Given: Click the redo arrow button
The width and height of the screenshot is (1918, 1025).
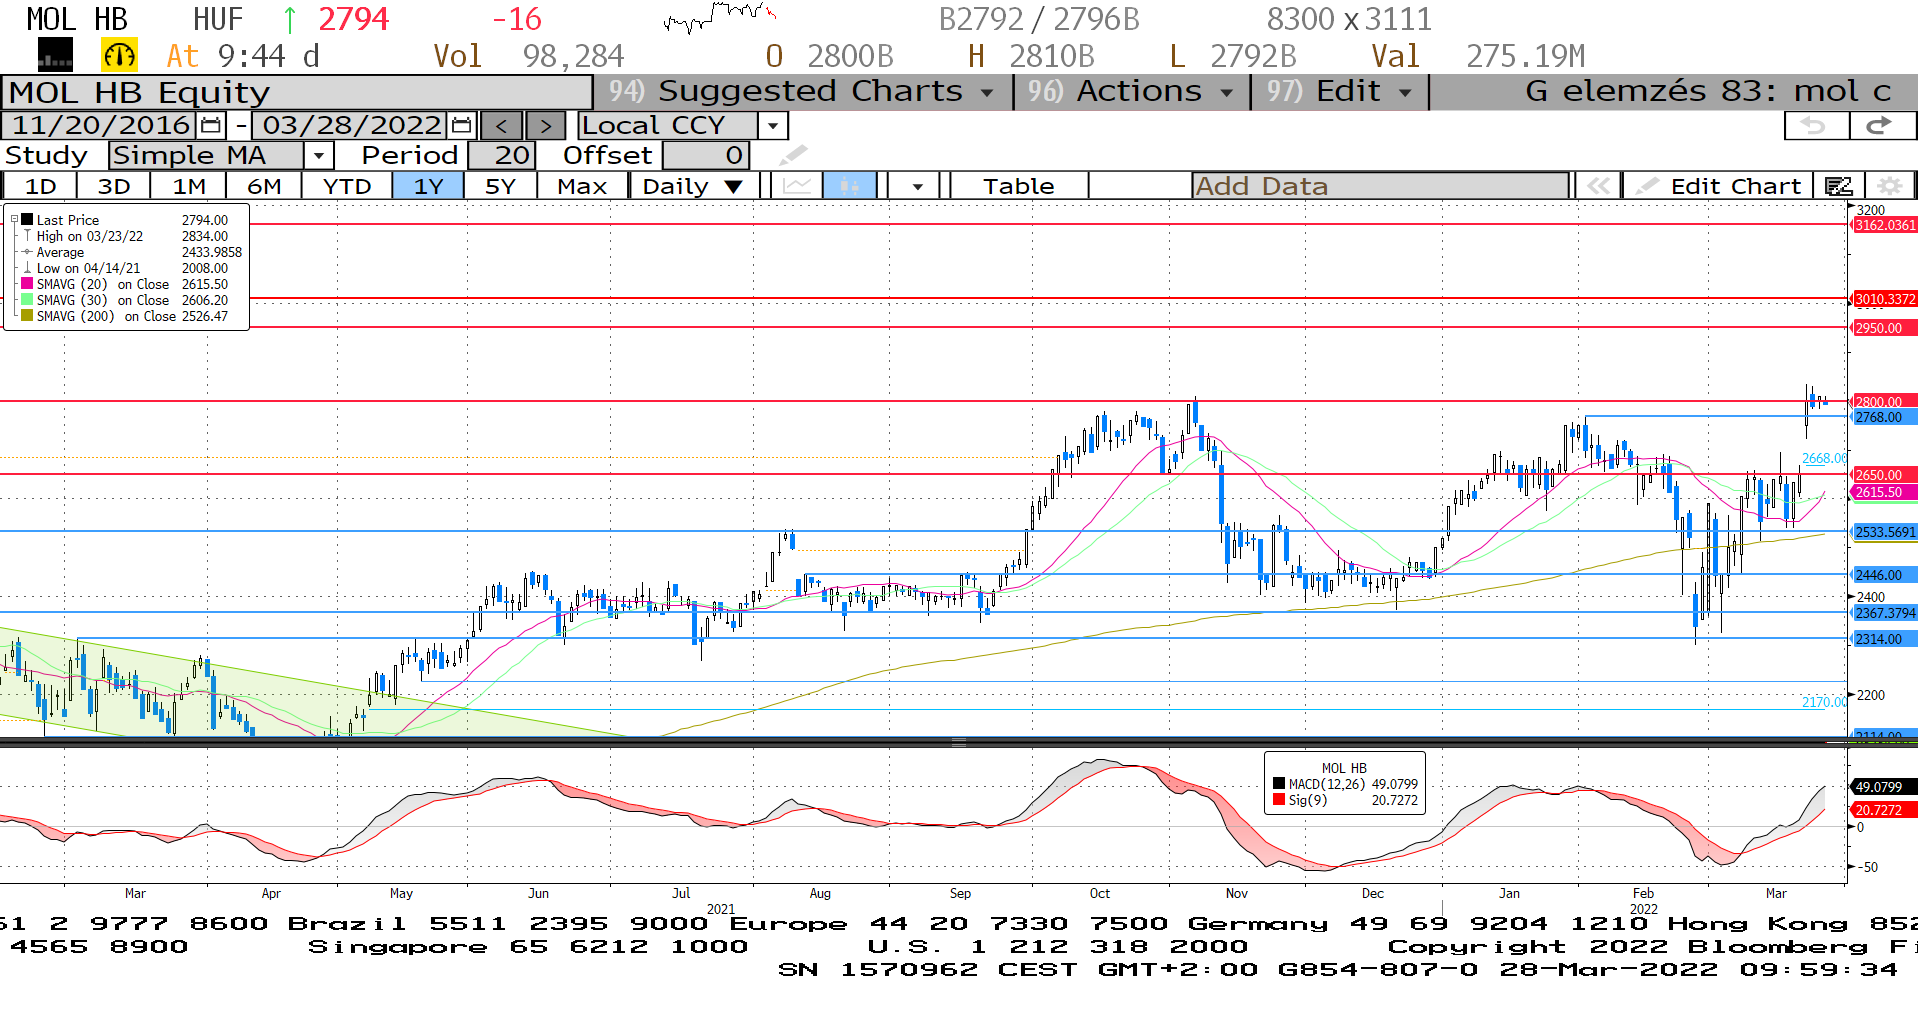Looking at the screenshot, I should (x=1881, y=126).
